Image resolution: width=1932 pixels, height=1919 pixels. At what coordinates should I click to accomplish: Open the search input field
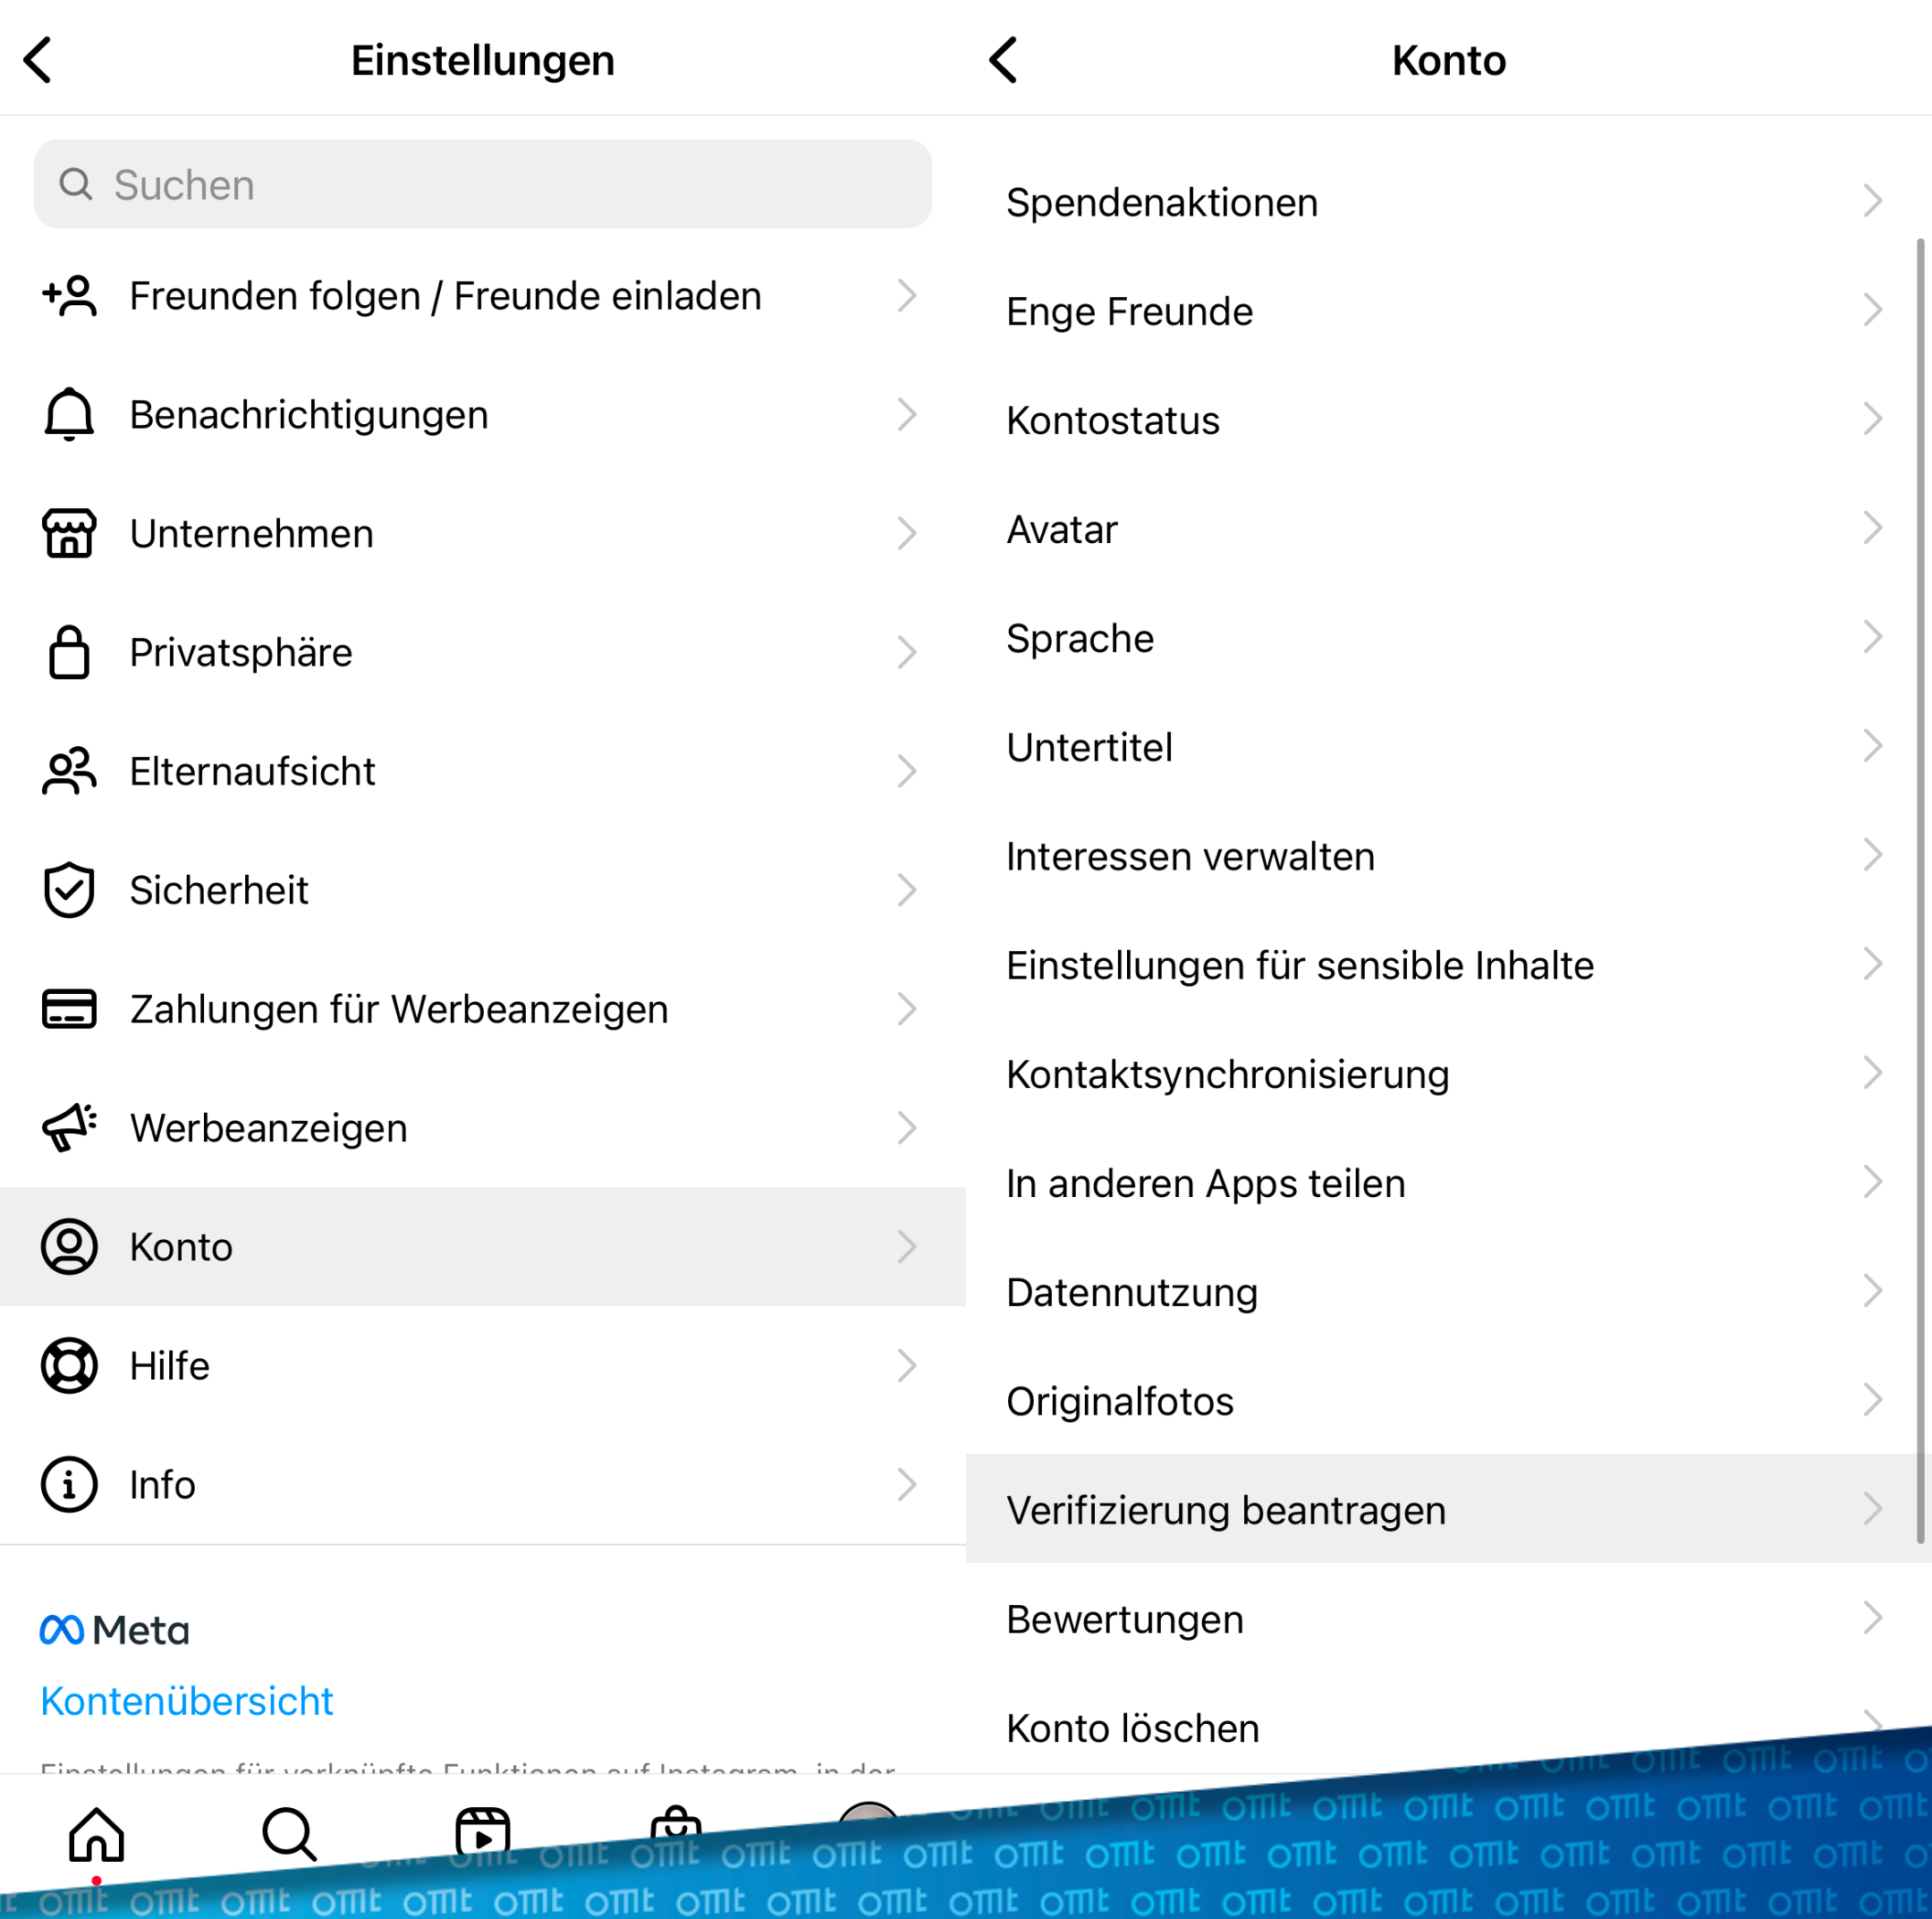[483, 184]
